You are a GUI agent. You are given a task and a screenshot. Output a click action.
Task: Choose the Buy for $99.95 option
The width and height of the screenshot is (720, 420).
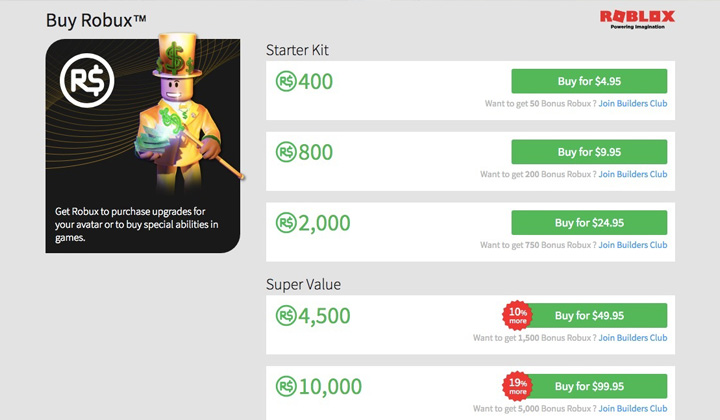[x=589, y=386]
